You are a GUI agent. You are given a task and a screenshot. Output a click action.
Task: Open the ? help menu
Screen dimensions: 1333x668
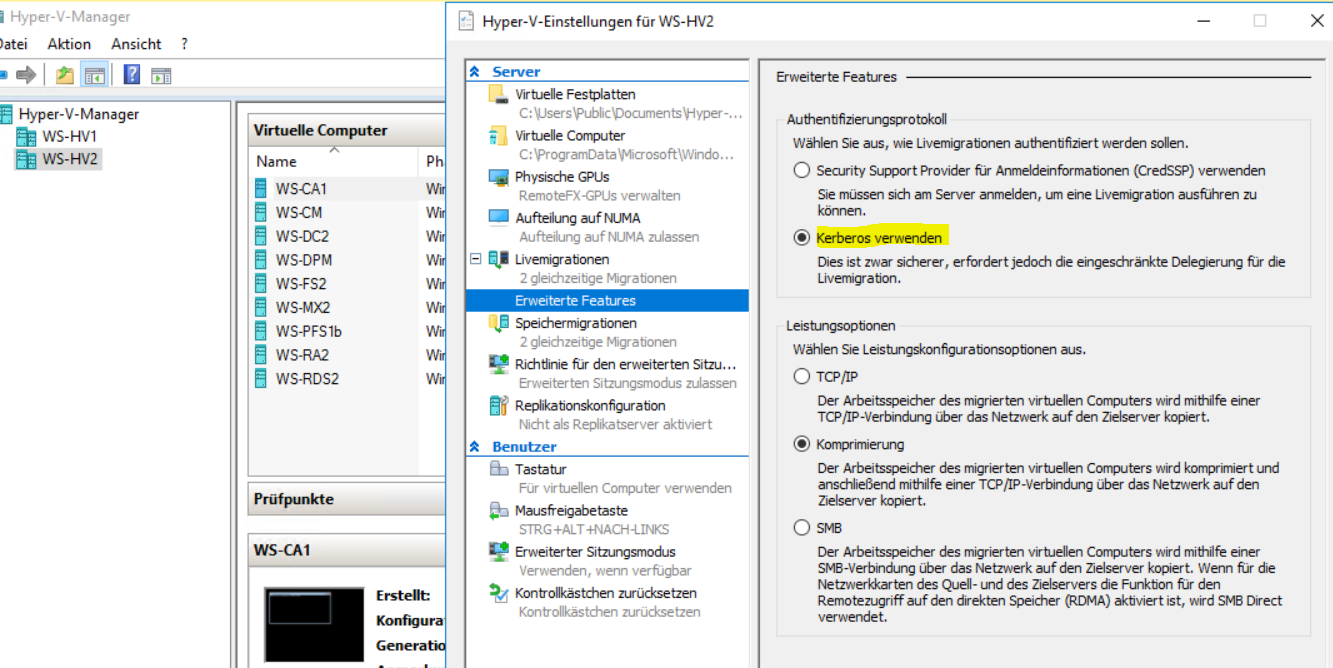coord(184,44)
